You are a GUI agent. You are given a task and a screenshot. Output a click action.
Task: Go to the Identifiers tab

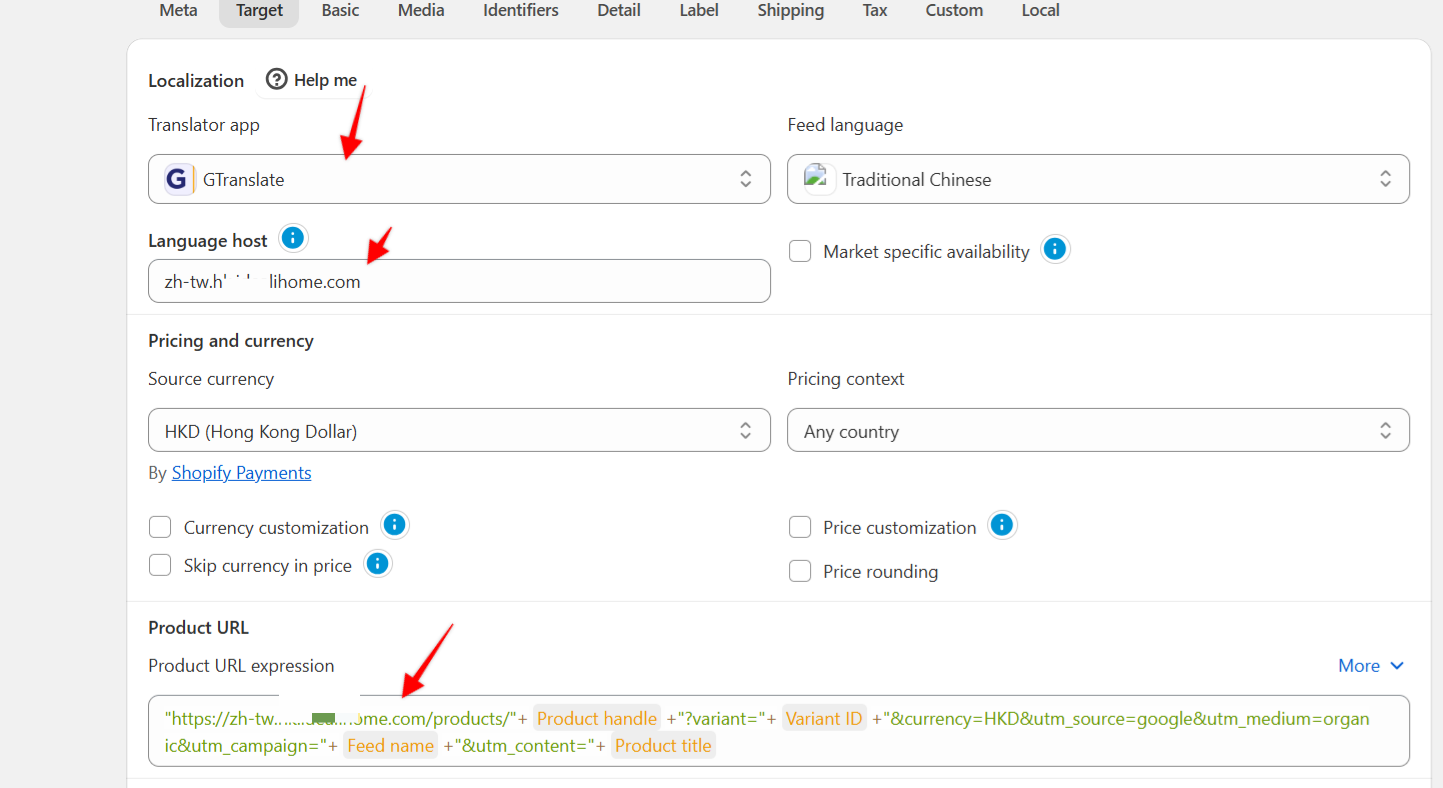click(x=521, y=10)
